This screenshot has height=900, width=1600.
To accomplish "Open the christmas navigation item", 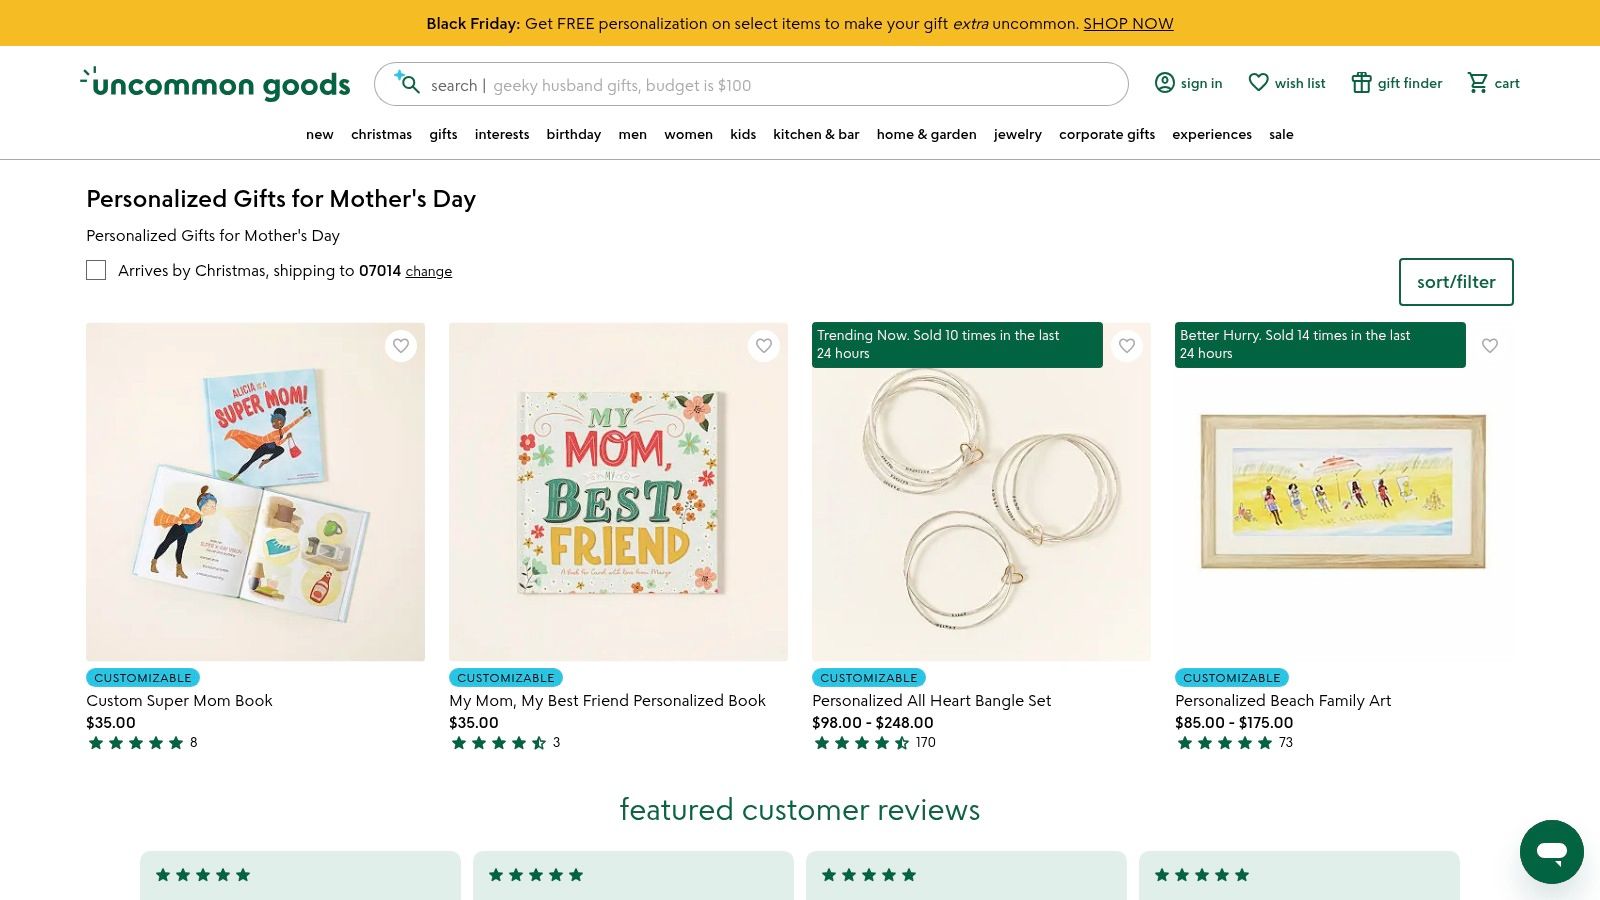I will [381, 134].
